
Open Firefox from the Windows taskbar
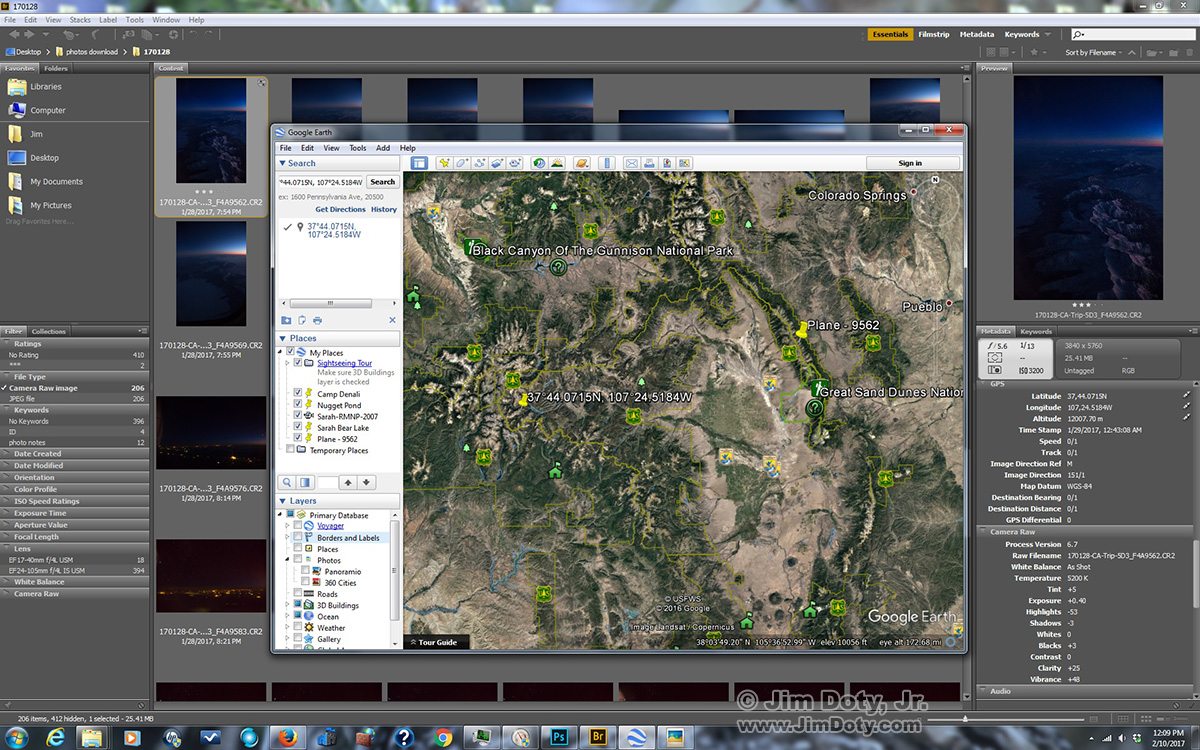coord(288,738)
